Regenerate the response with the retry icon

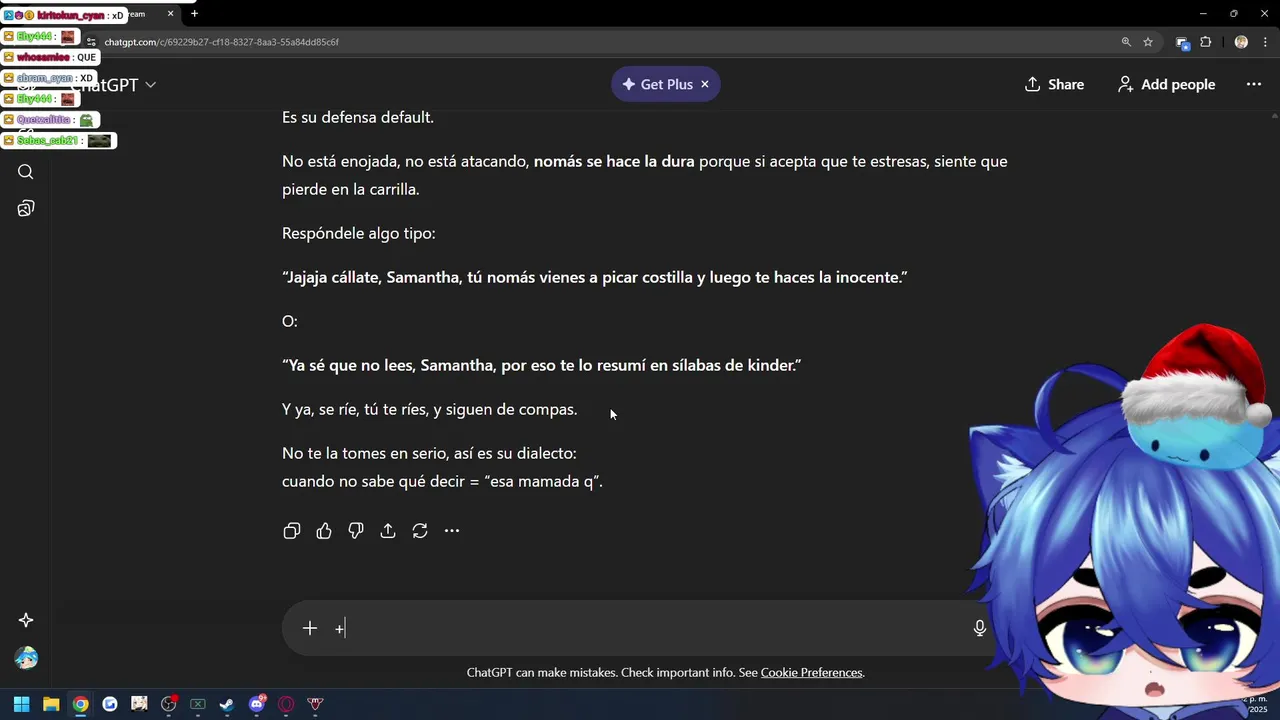point(420,531)
